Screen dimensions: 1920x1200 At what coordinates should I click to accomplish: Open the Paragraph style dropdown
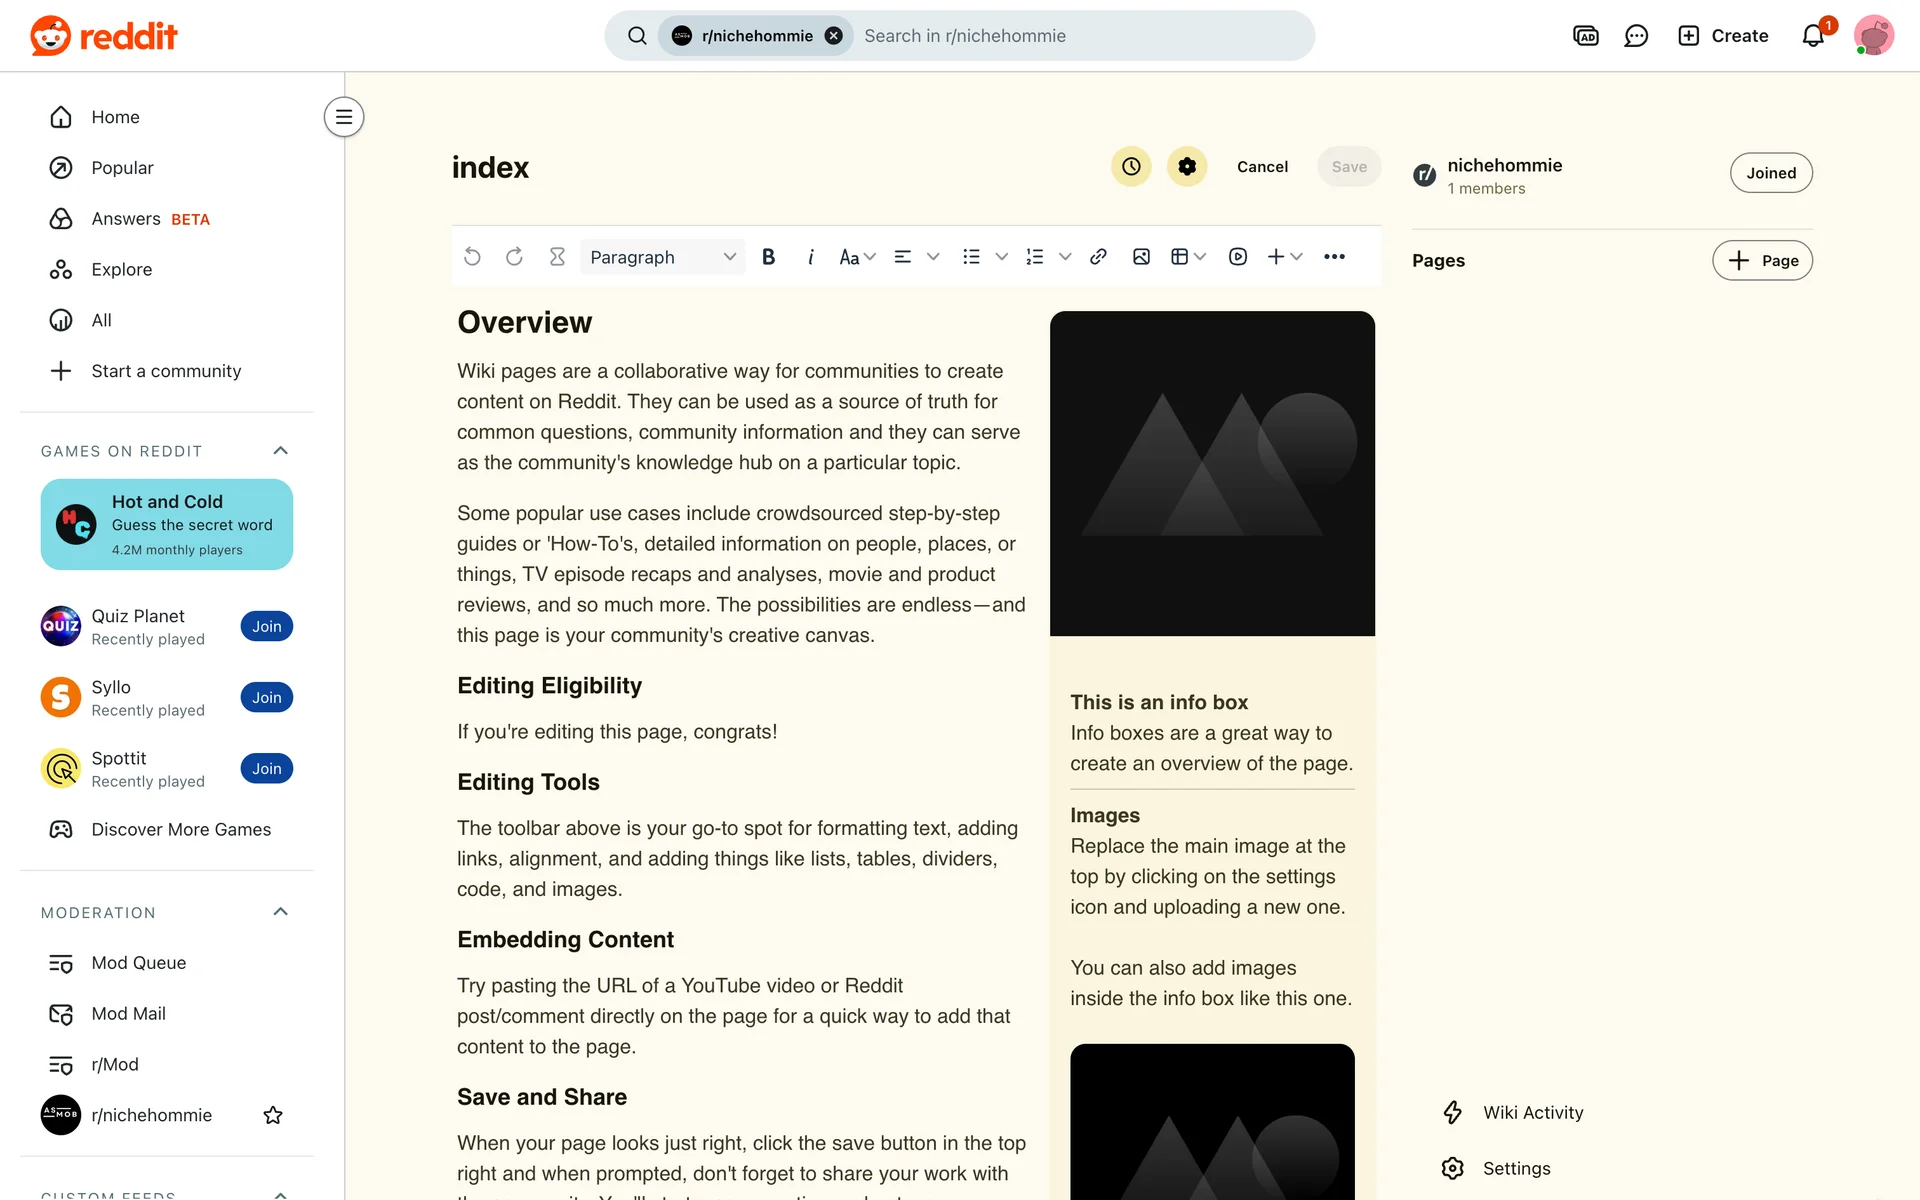click(x=662, y=257)
